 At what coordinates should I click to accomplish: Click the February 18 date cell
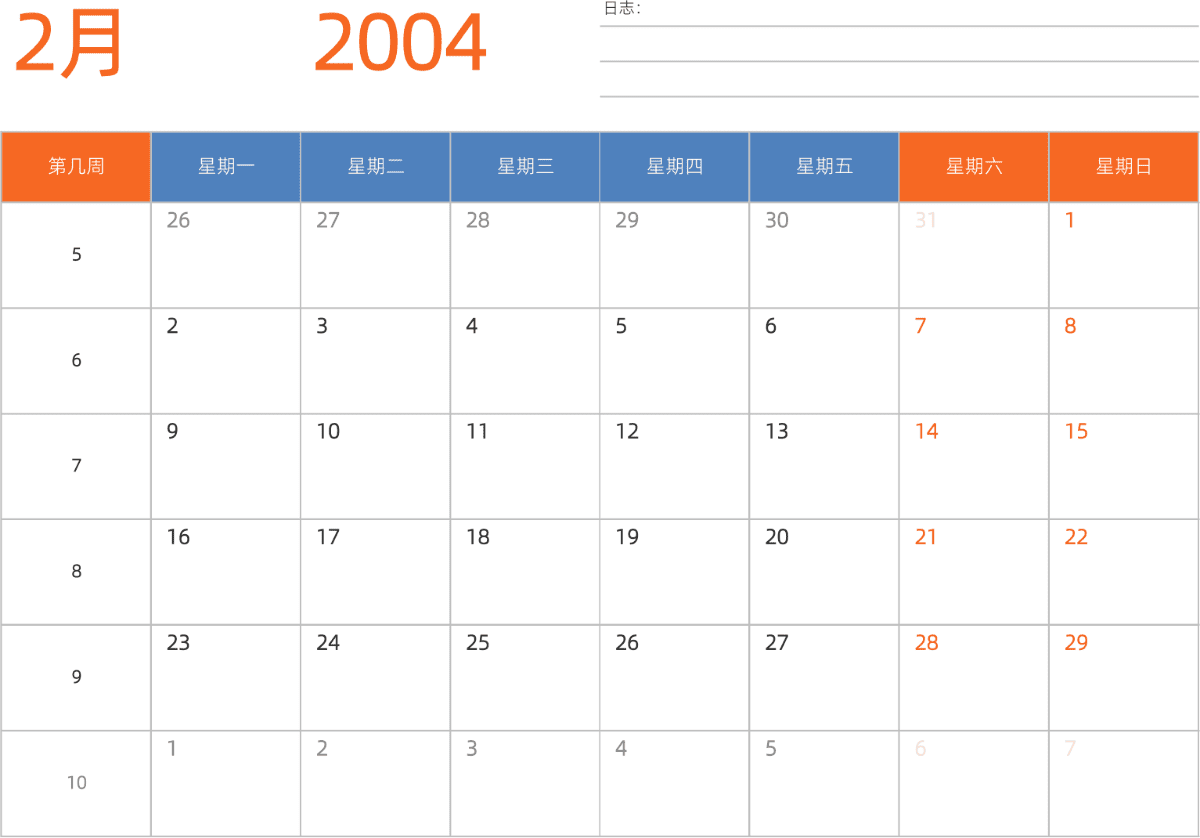tap(525, 572)
